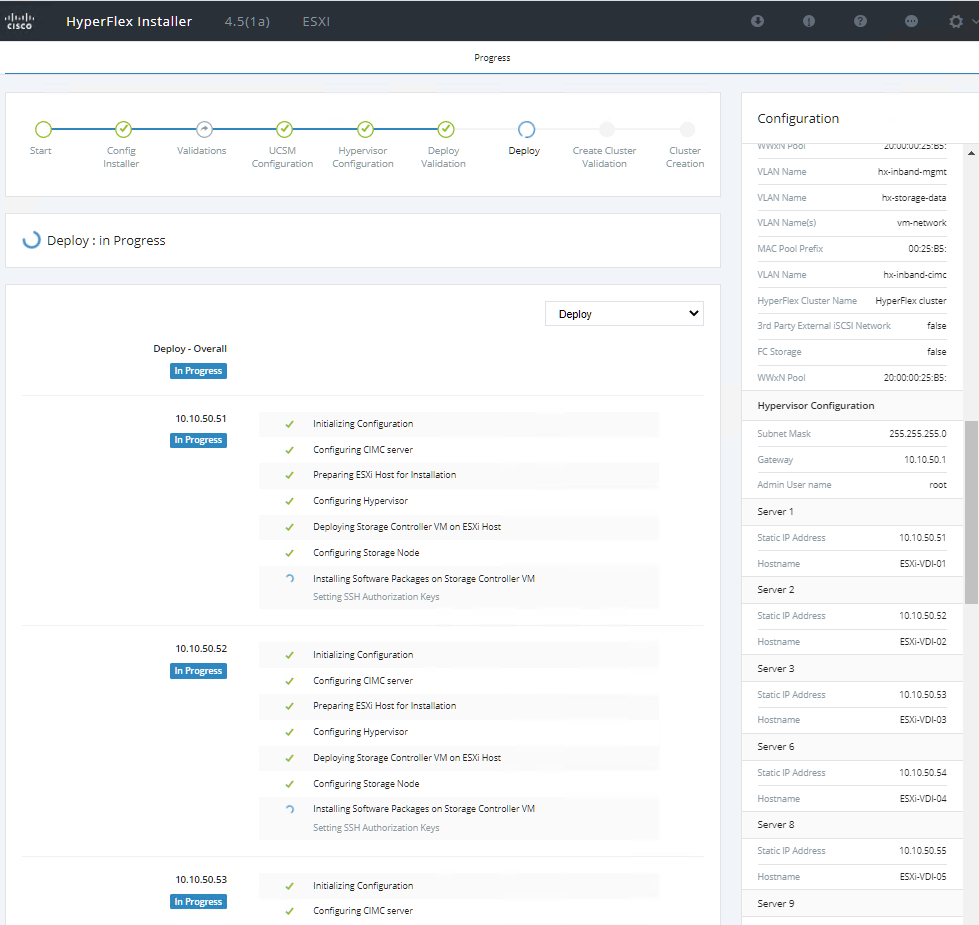Click the In Progress badge for 10.10.50.52
Viewport: 979px width, 925px height.
pyautogui.click(x=199, y=671)
